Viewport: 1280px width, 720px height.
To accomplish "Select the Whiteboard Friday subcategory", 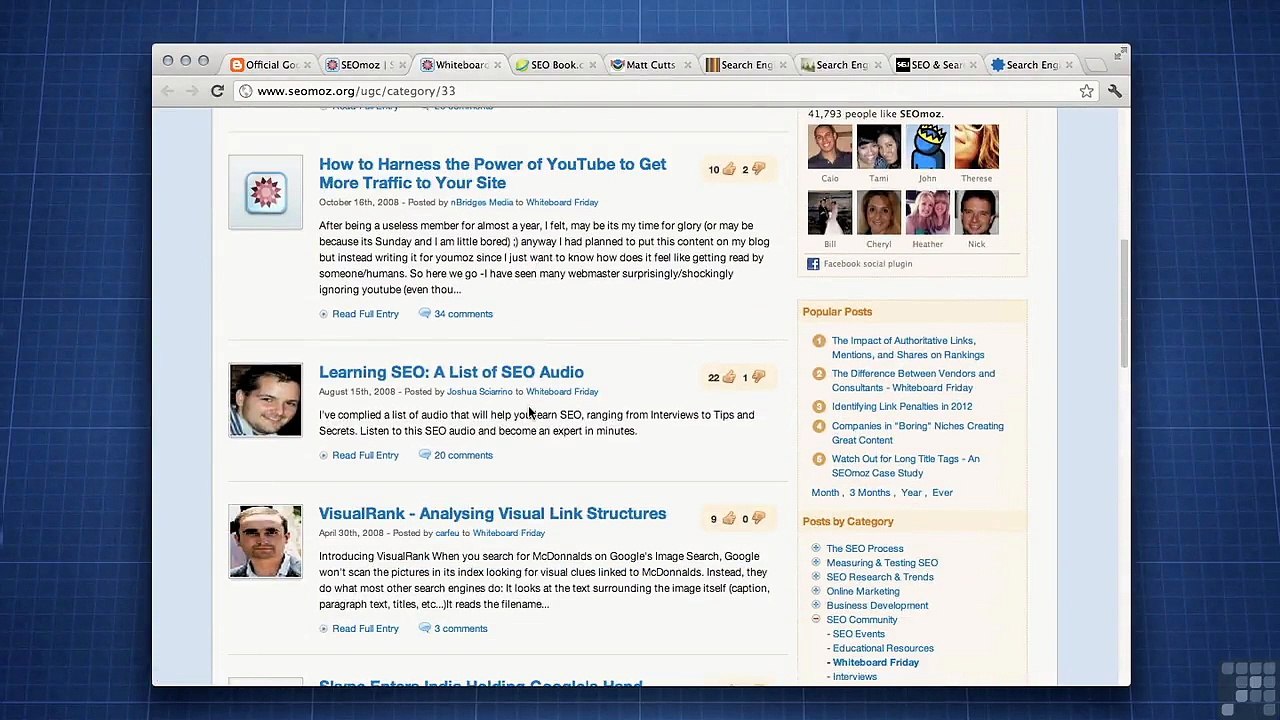I will [876, 662].
